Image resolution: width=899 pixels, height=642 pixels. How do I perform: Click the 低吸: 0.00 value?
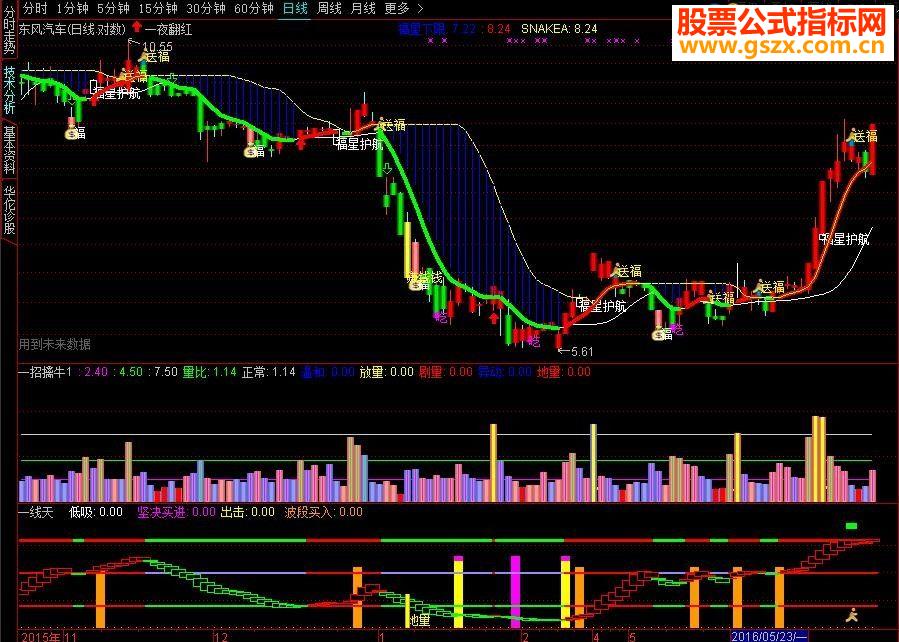[96, 512]
